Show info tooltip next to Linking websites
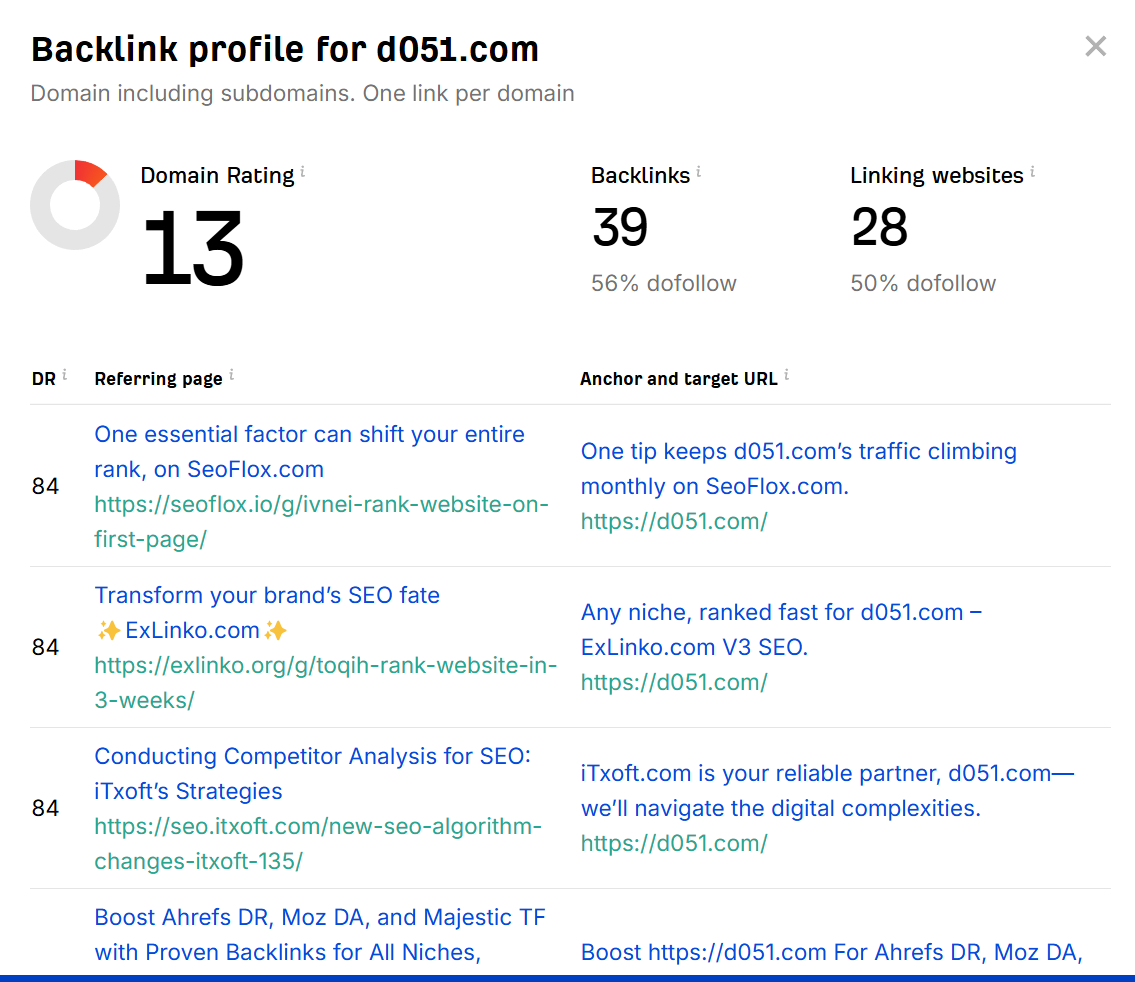The height and width of the screenshot is (982, 1135). pos(1032,172)
